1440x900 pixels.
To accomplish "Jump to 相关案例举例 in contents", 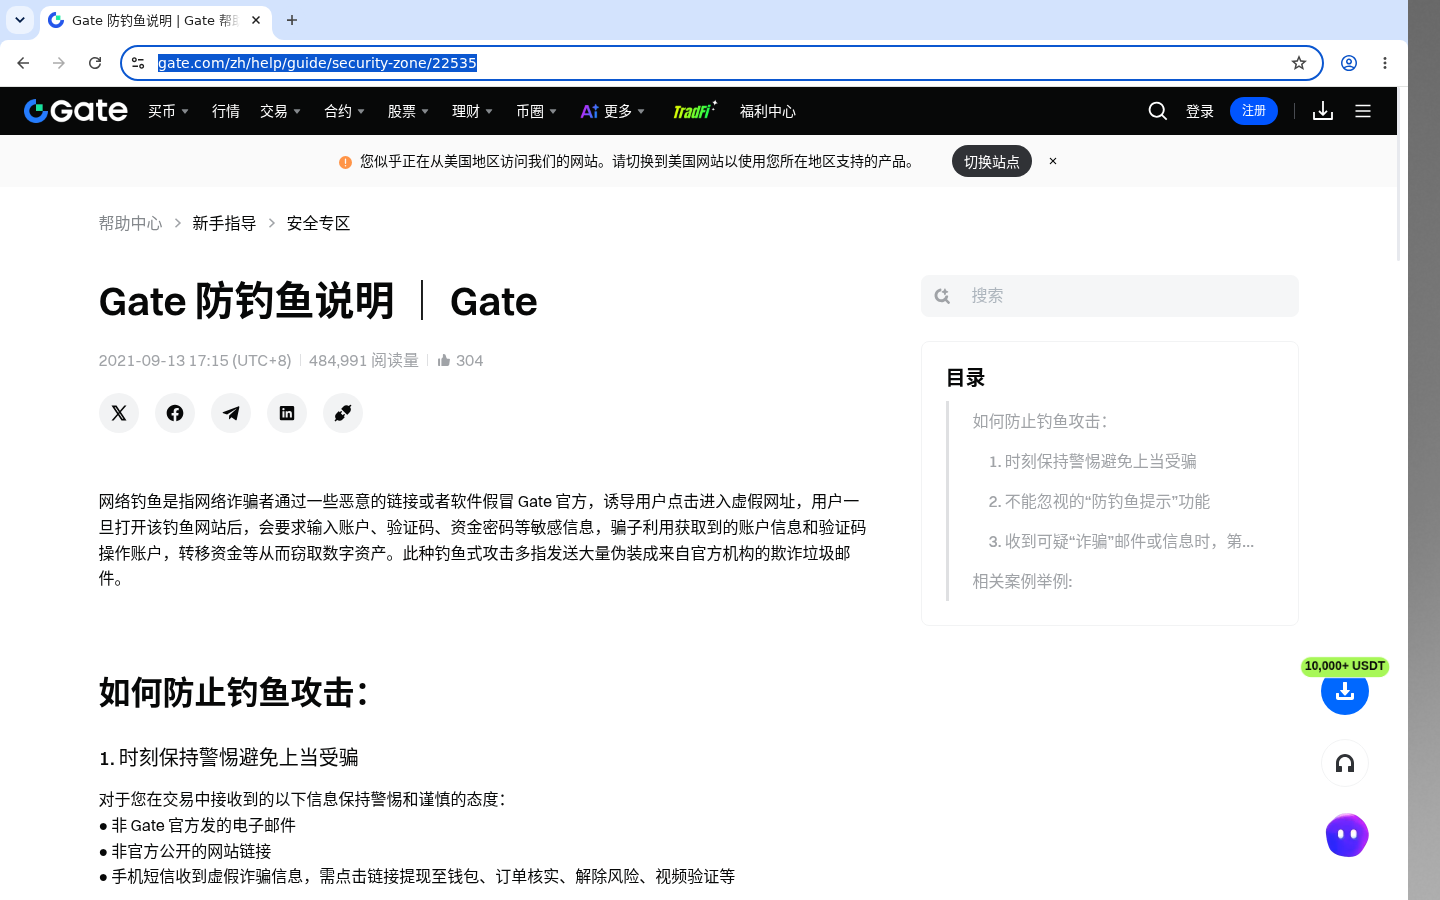I will (1022, 581).
